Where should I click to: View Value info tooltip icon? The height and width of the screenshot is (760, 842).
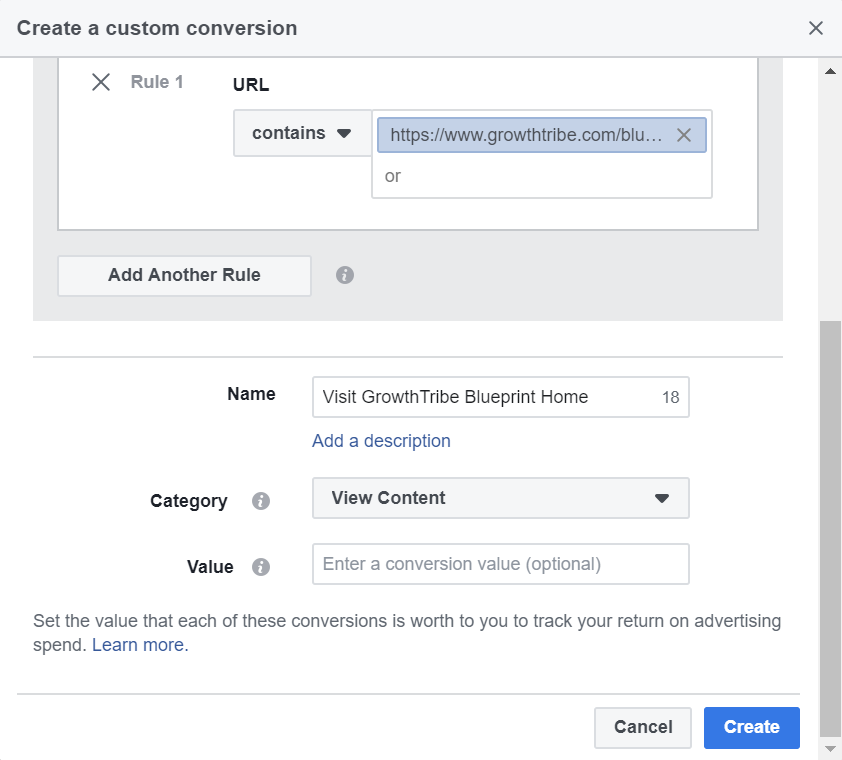coord(261,567)
